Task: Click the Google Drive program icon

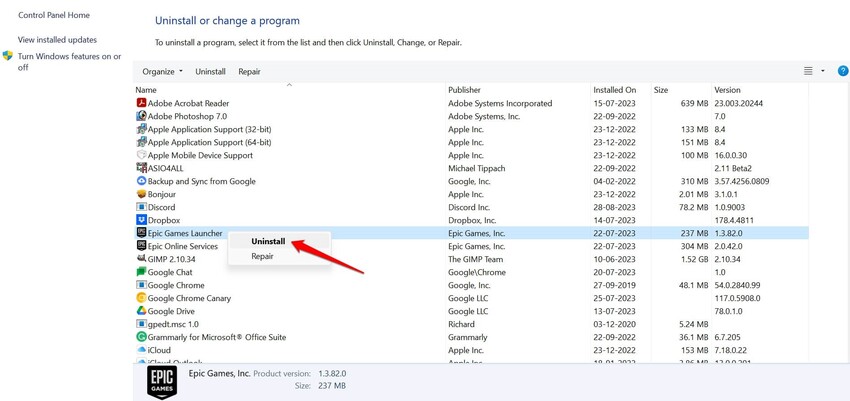Action: [x=141, y=311]
